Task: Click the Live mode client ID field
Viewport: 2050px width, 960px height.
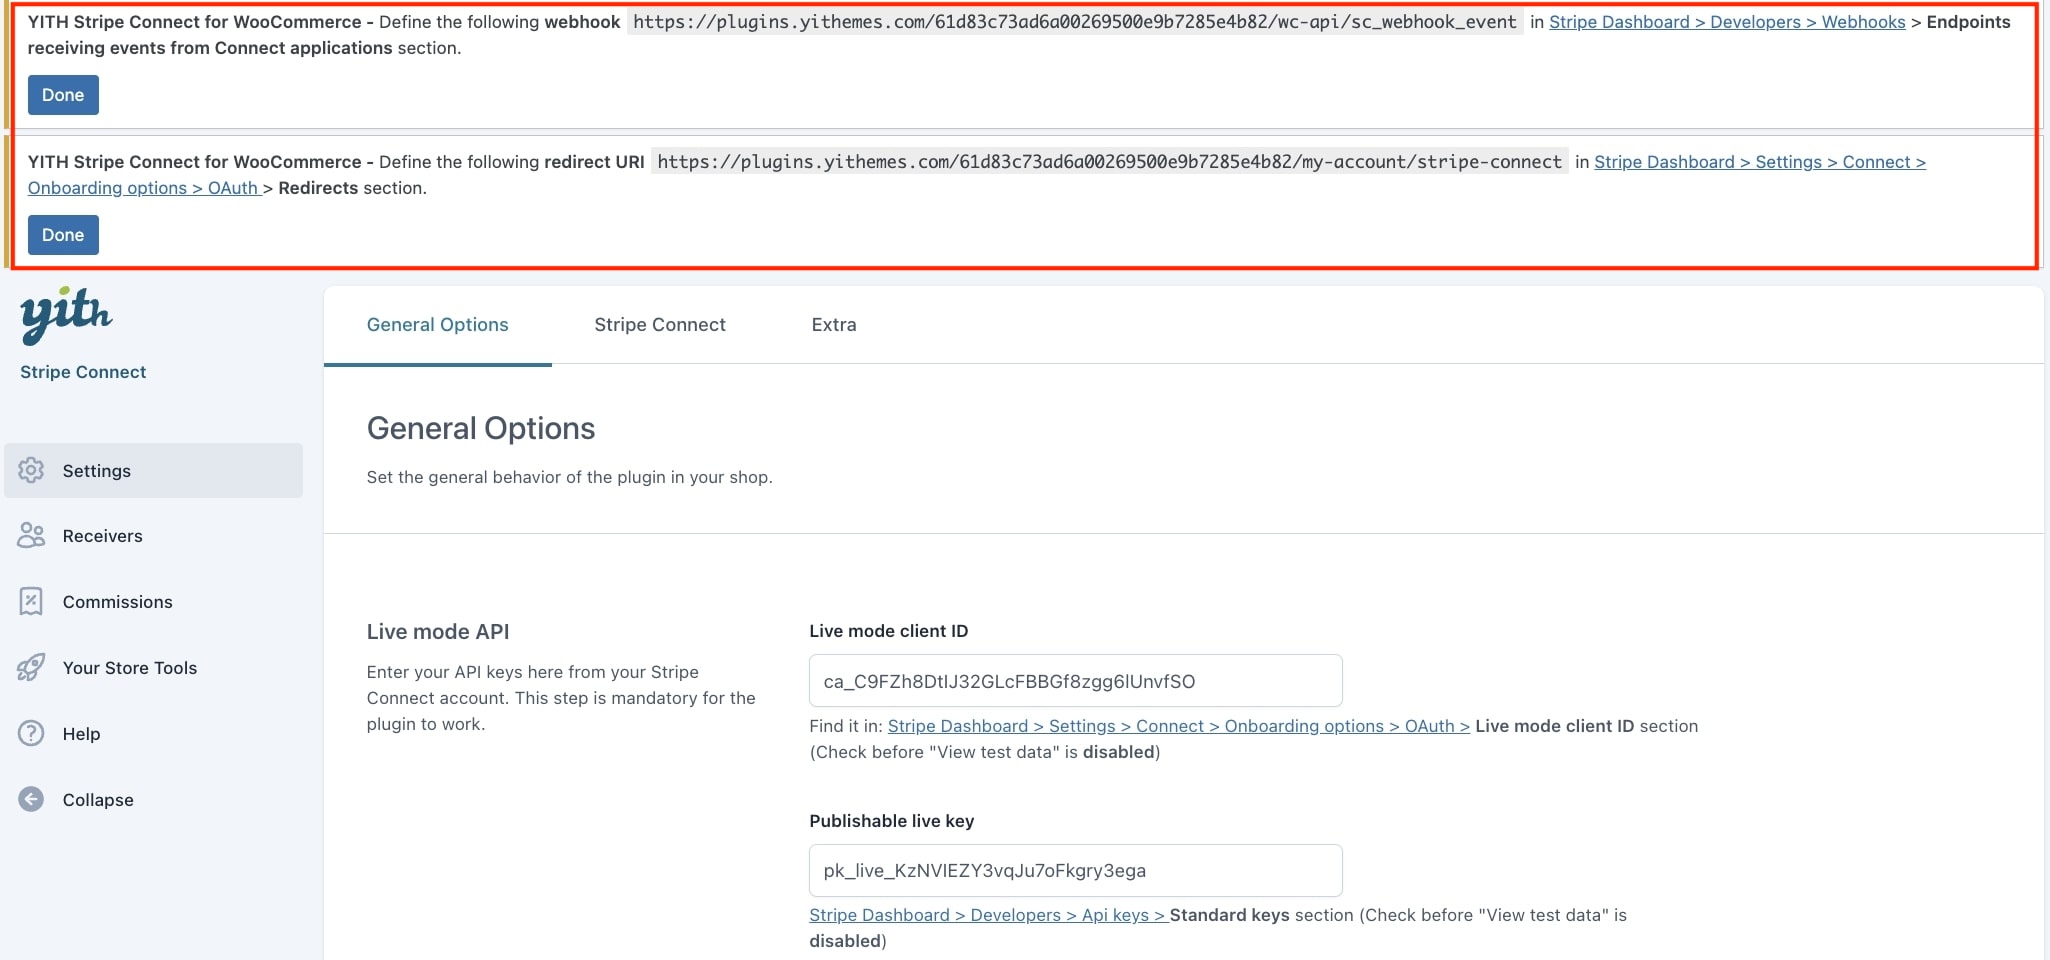Action: coord(1075,681)
